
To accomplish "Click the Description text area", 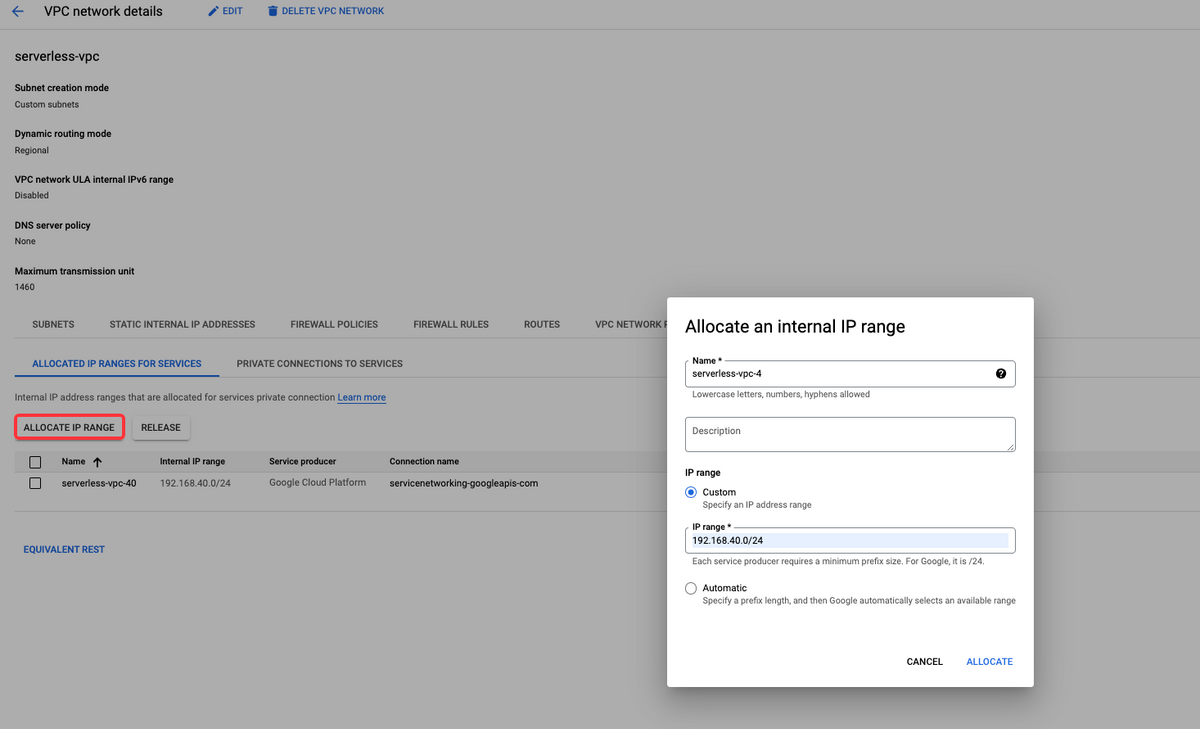I will coord(850,435).
